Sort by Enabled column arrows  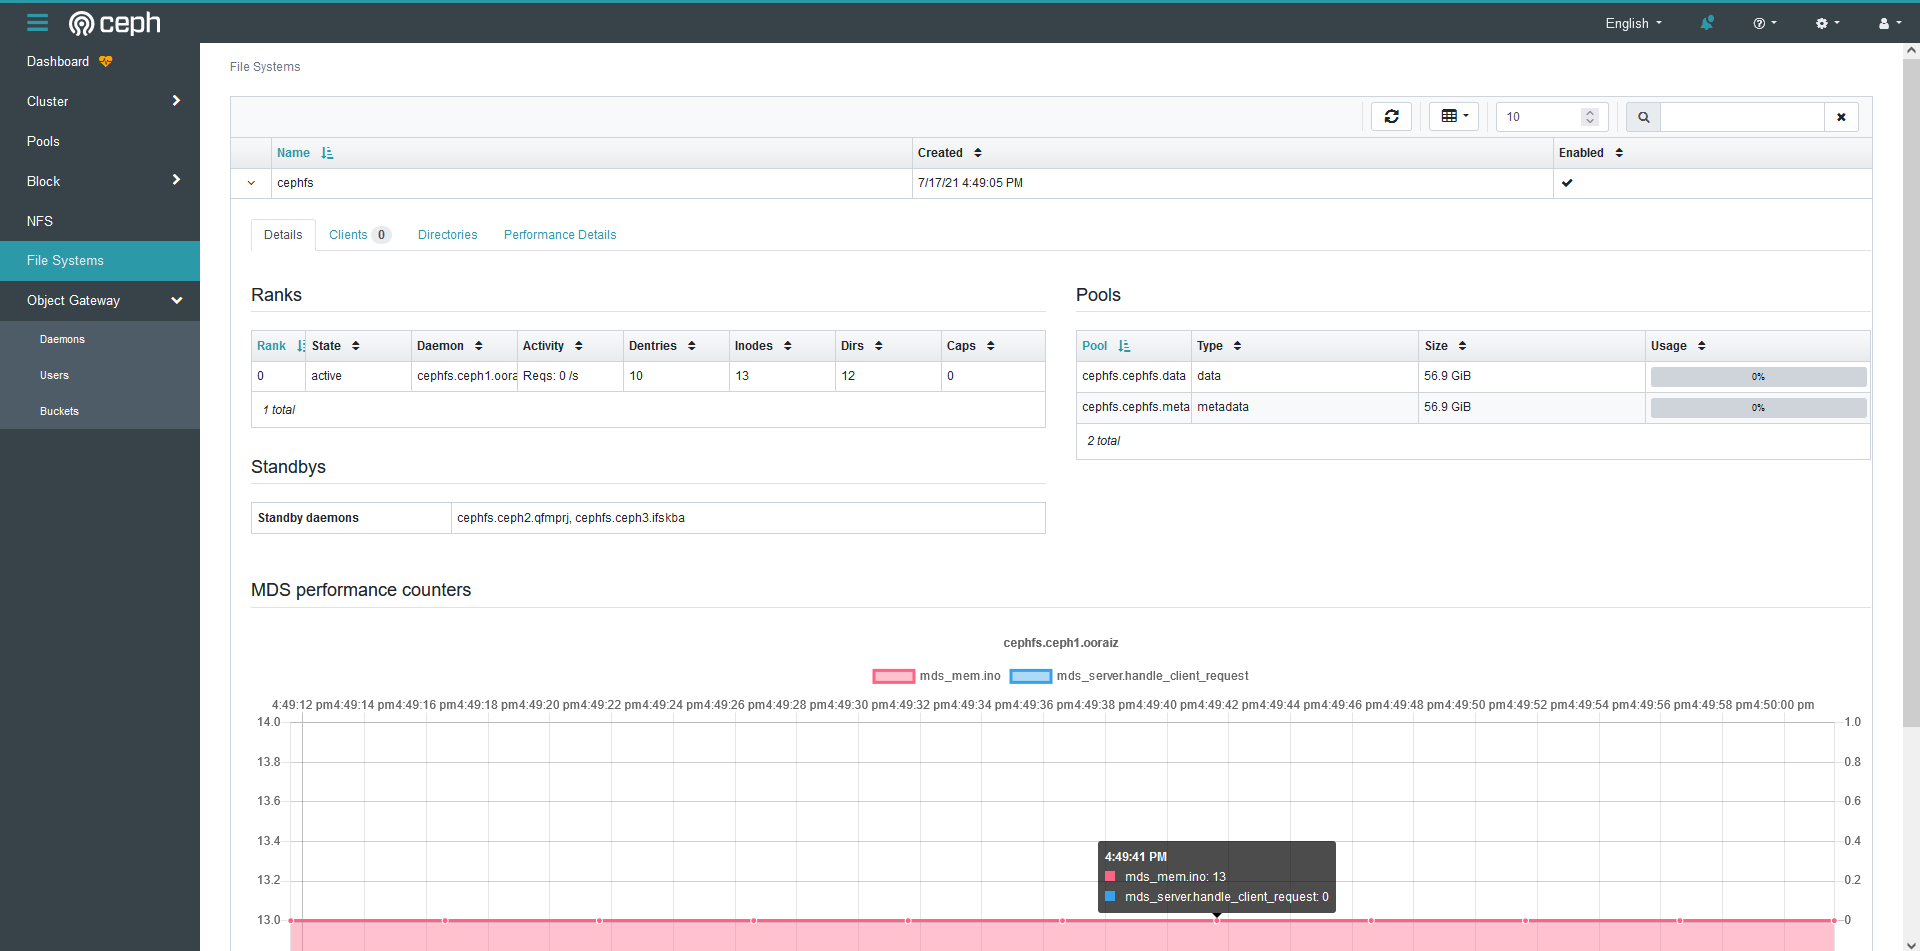1619,153
